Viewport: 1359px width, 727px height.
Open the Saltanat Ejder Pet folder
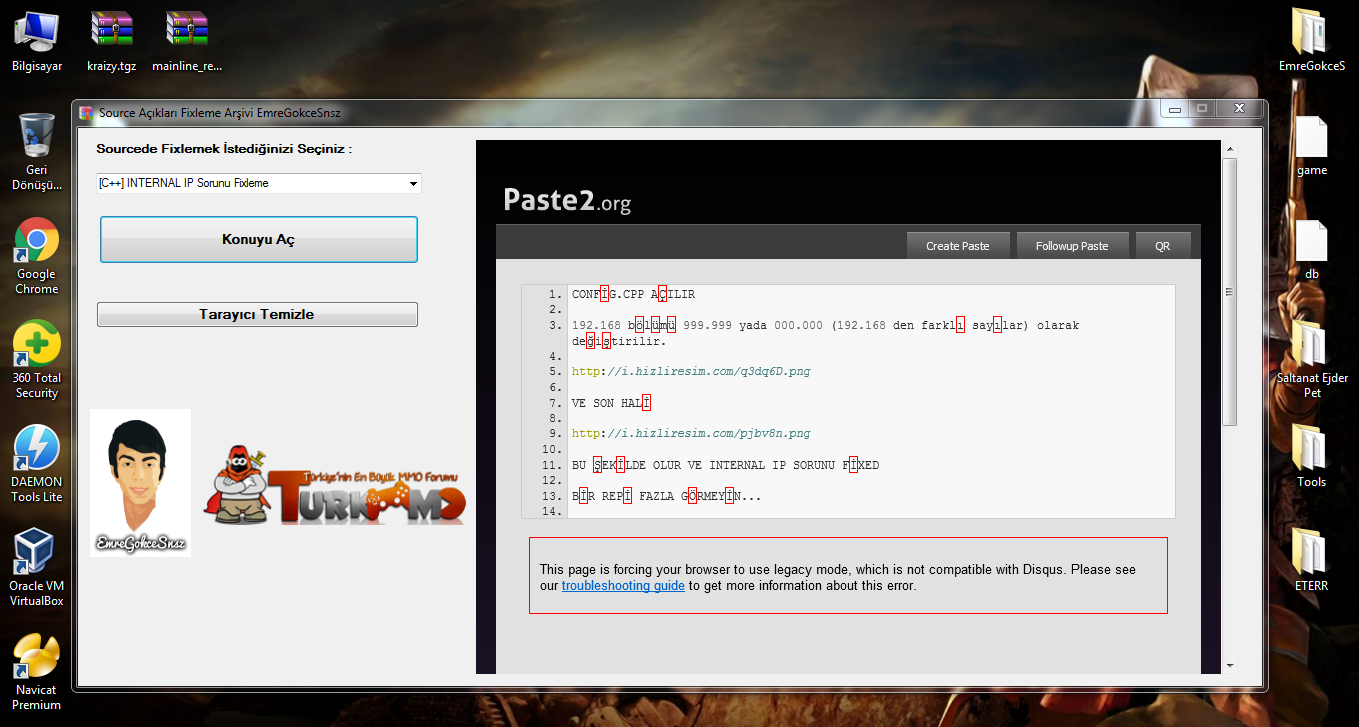(x=1312, y=359)
